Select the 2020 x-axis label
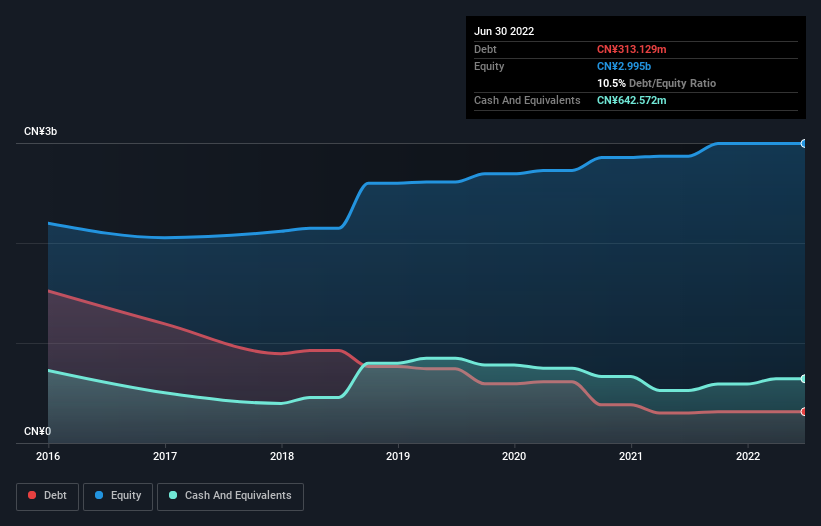Screen dimensions: 821x526 pyautogui.click(x=514, y=456)
